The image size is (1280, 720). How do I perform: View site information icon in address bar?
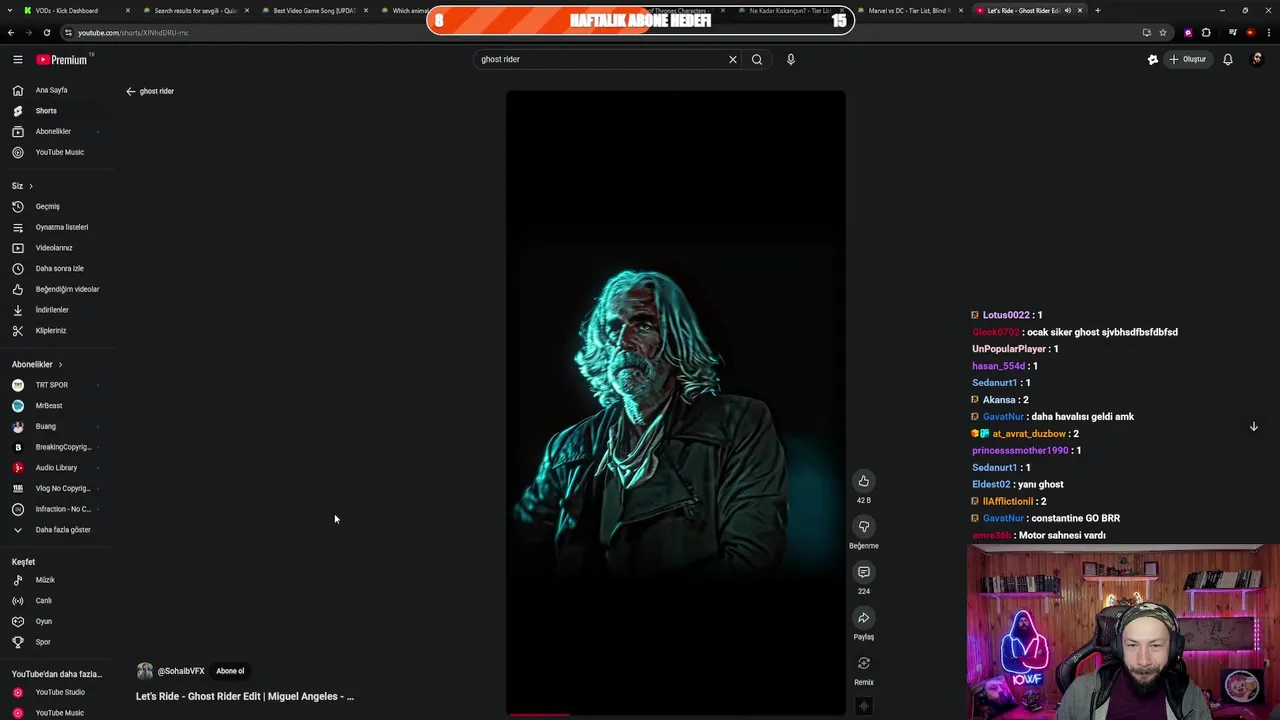68,32
